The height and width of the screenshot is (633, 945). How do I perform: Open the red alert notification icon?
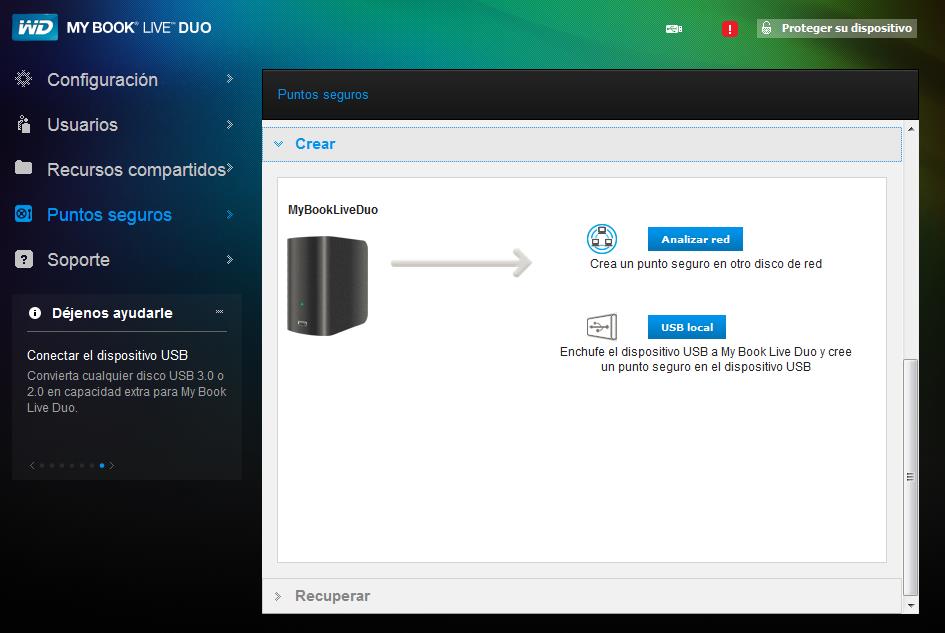[729, 29]
